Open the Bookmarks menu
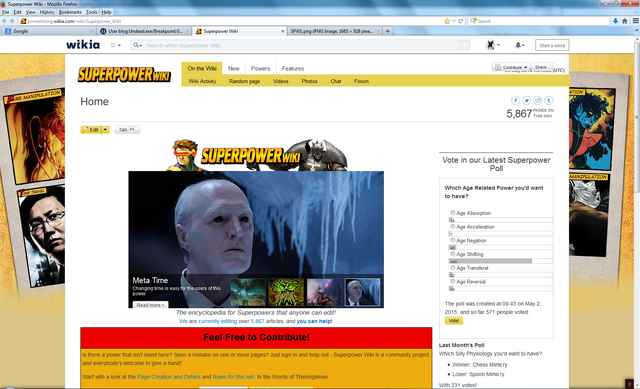 point(70,12)
